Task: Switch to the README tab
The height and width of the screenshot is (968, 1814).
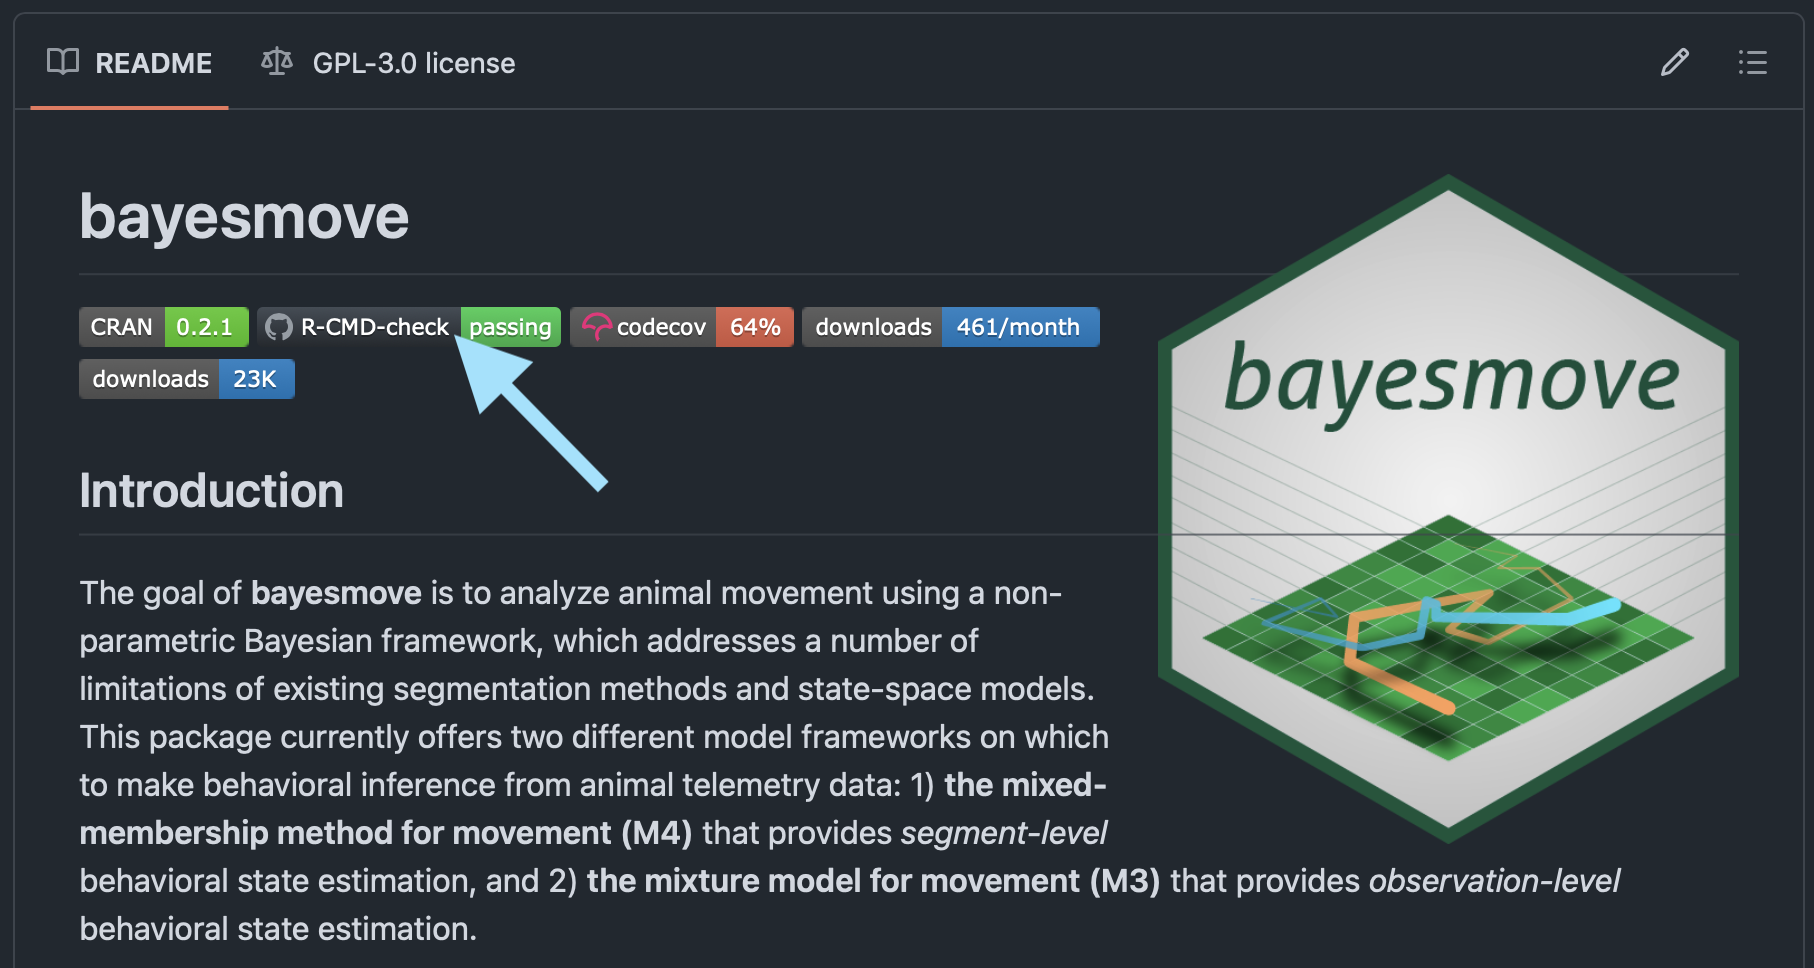Action: click(130, 63)
